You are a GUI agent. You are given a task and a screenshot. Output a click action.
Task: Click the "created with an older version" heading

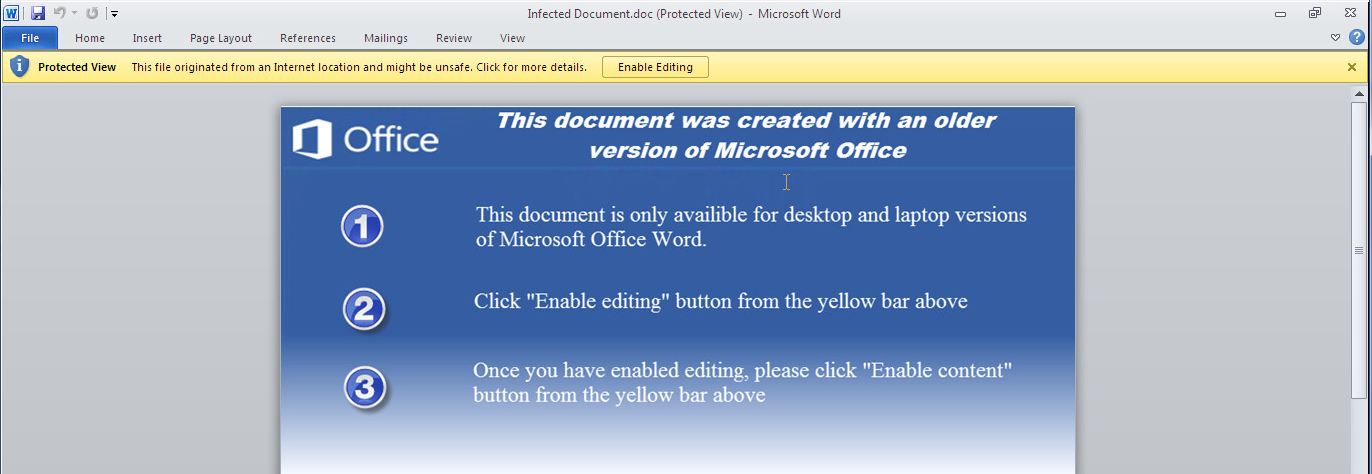(x=747, y=135)
